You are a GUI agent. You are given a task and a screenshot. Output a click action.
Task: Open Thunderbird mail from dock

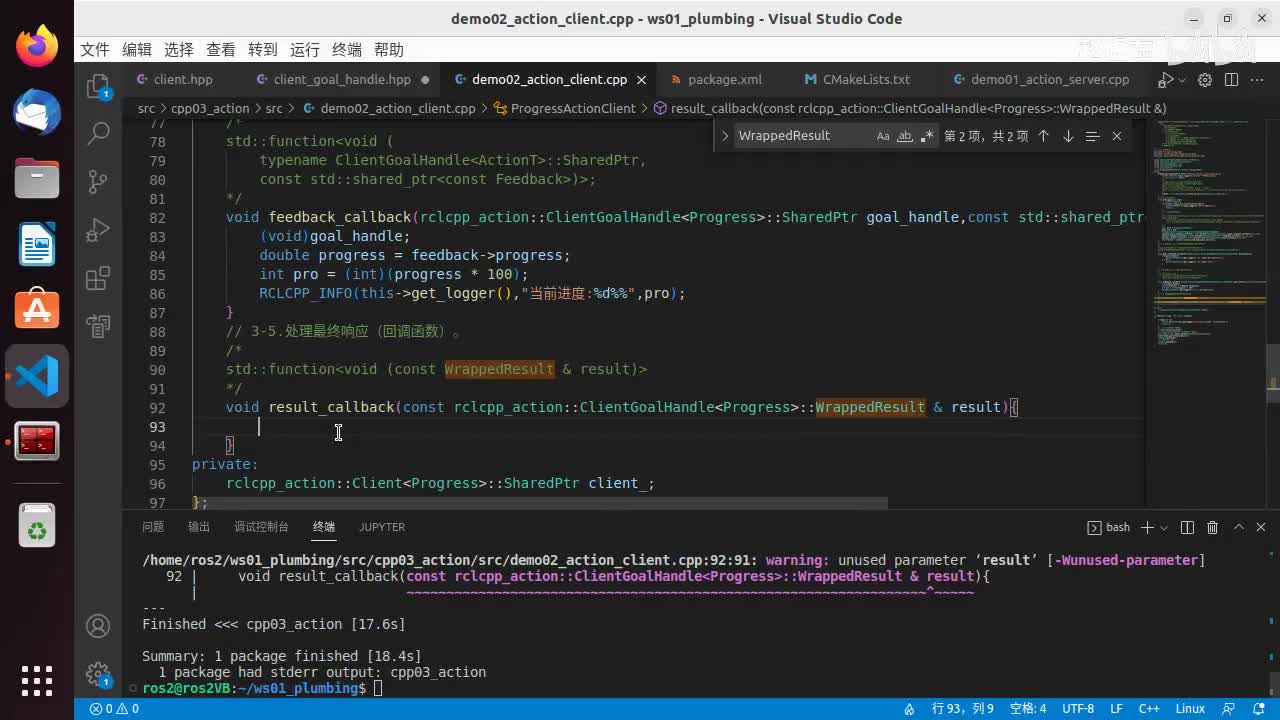[37, 112]
